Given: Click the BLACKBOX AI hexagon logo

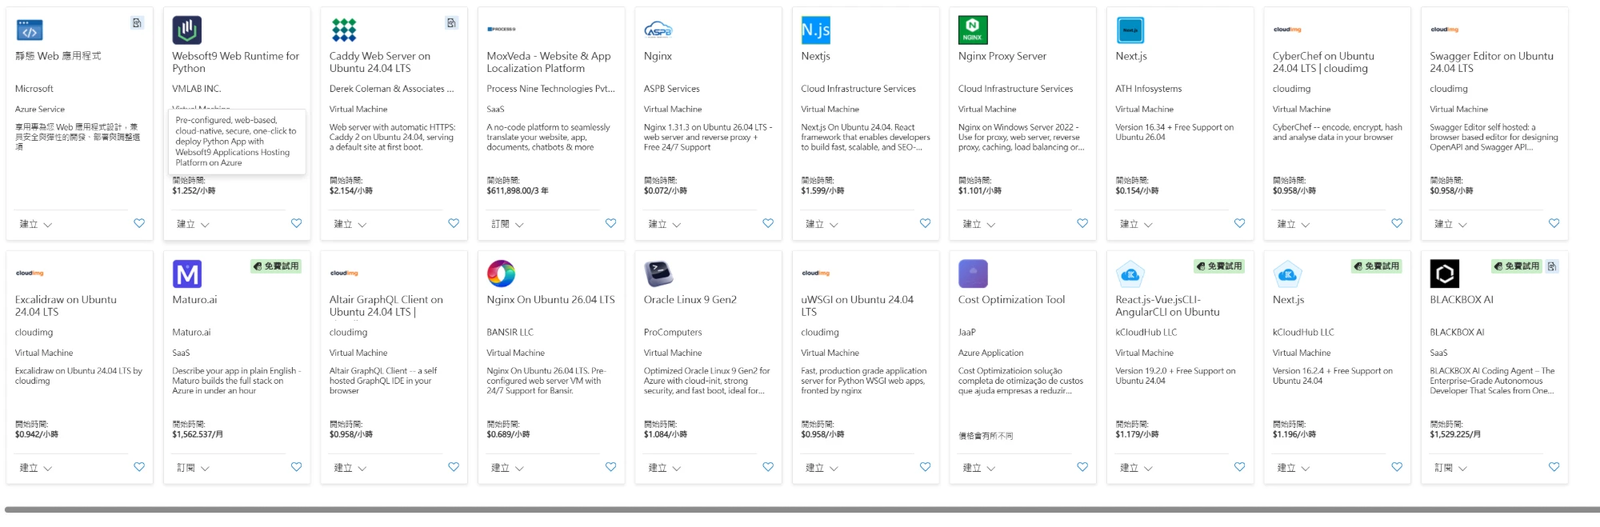Looking at the screenshot, I should pyautogui.click(x=1444, y=273).
